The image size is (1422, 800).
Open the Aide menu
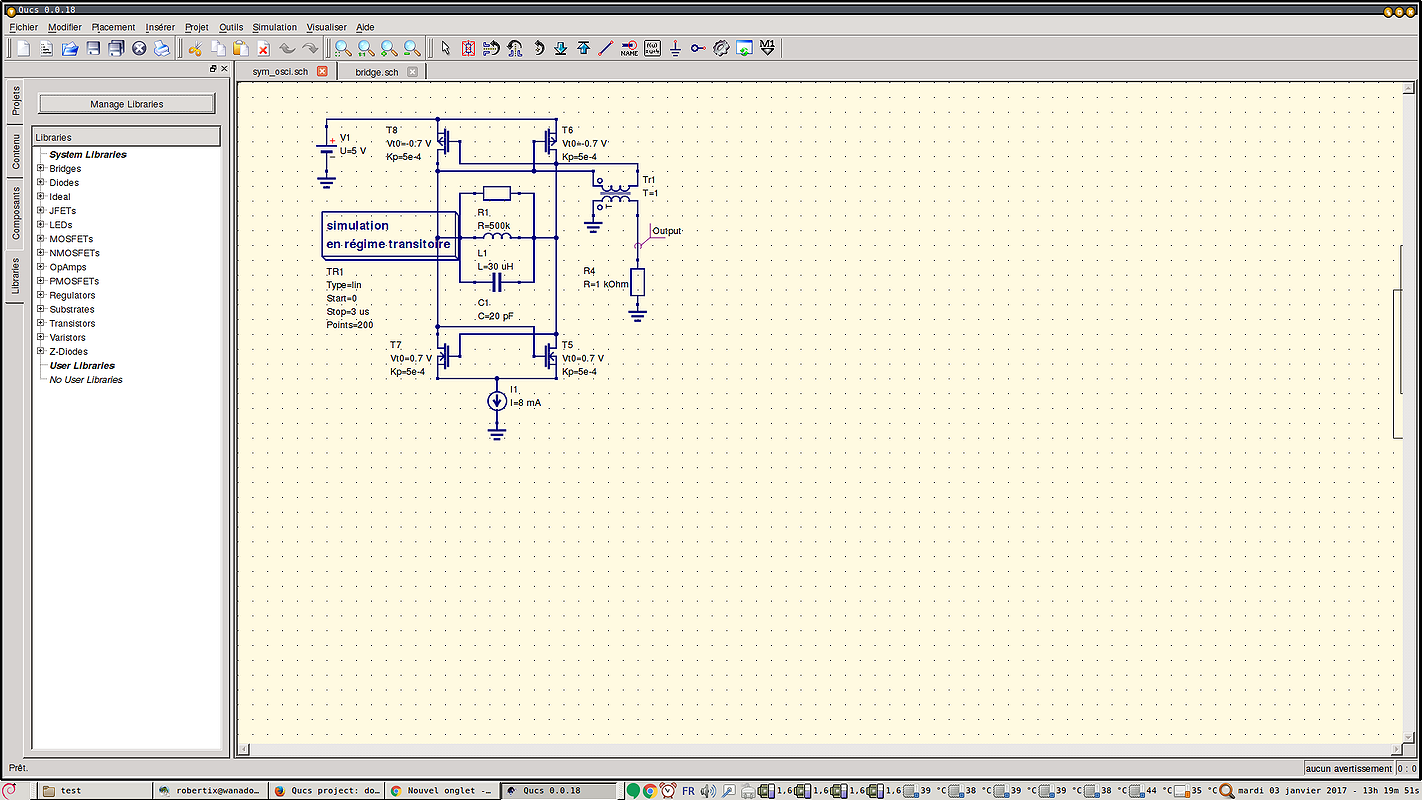(x=365, y=27)
